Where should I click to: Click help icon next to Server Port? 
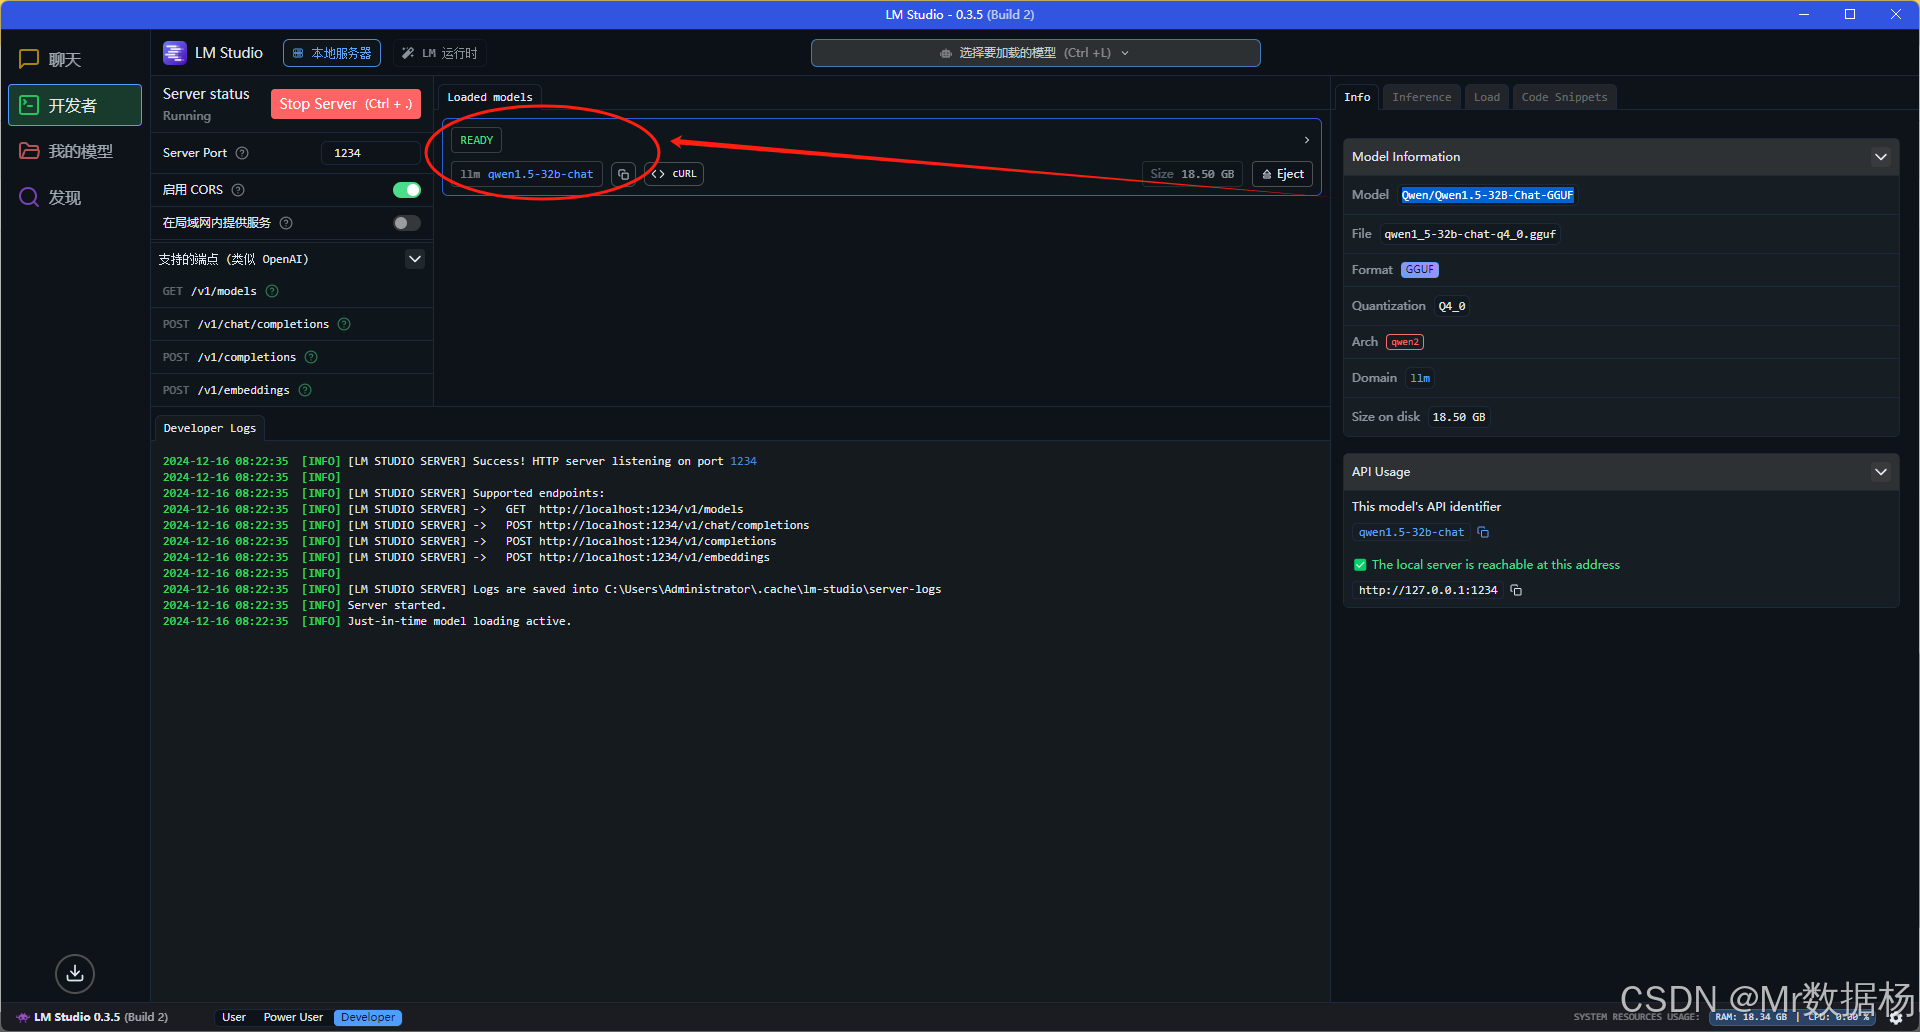(242, 153)
